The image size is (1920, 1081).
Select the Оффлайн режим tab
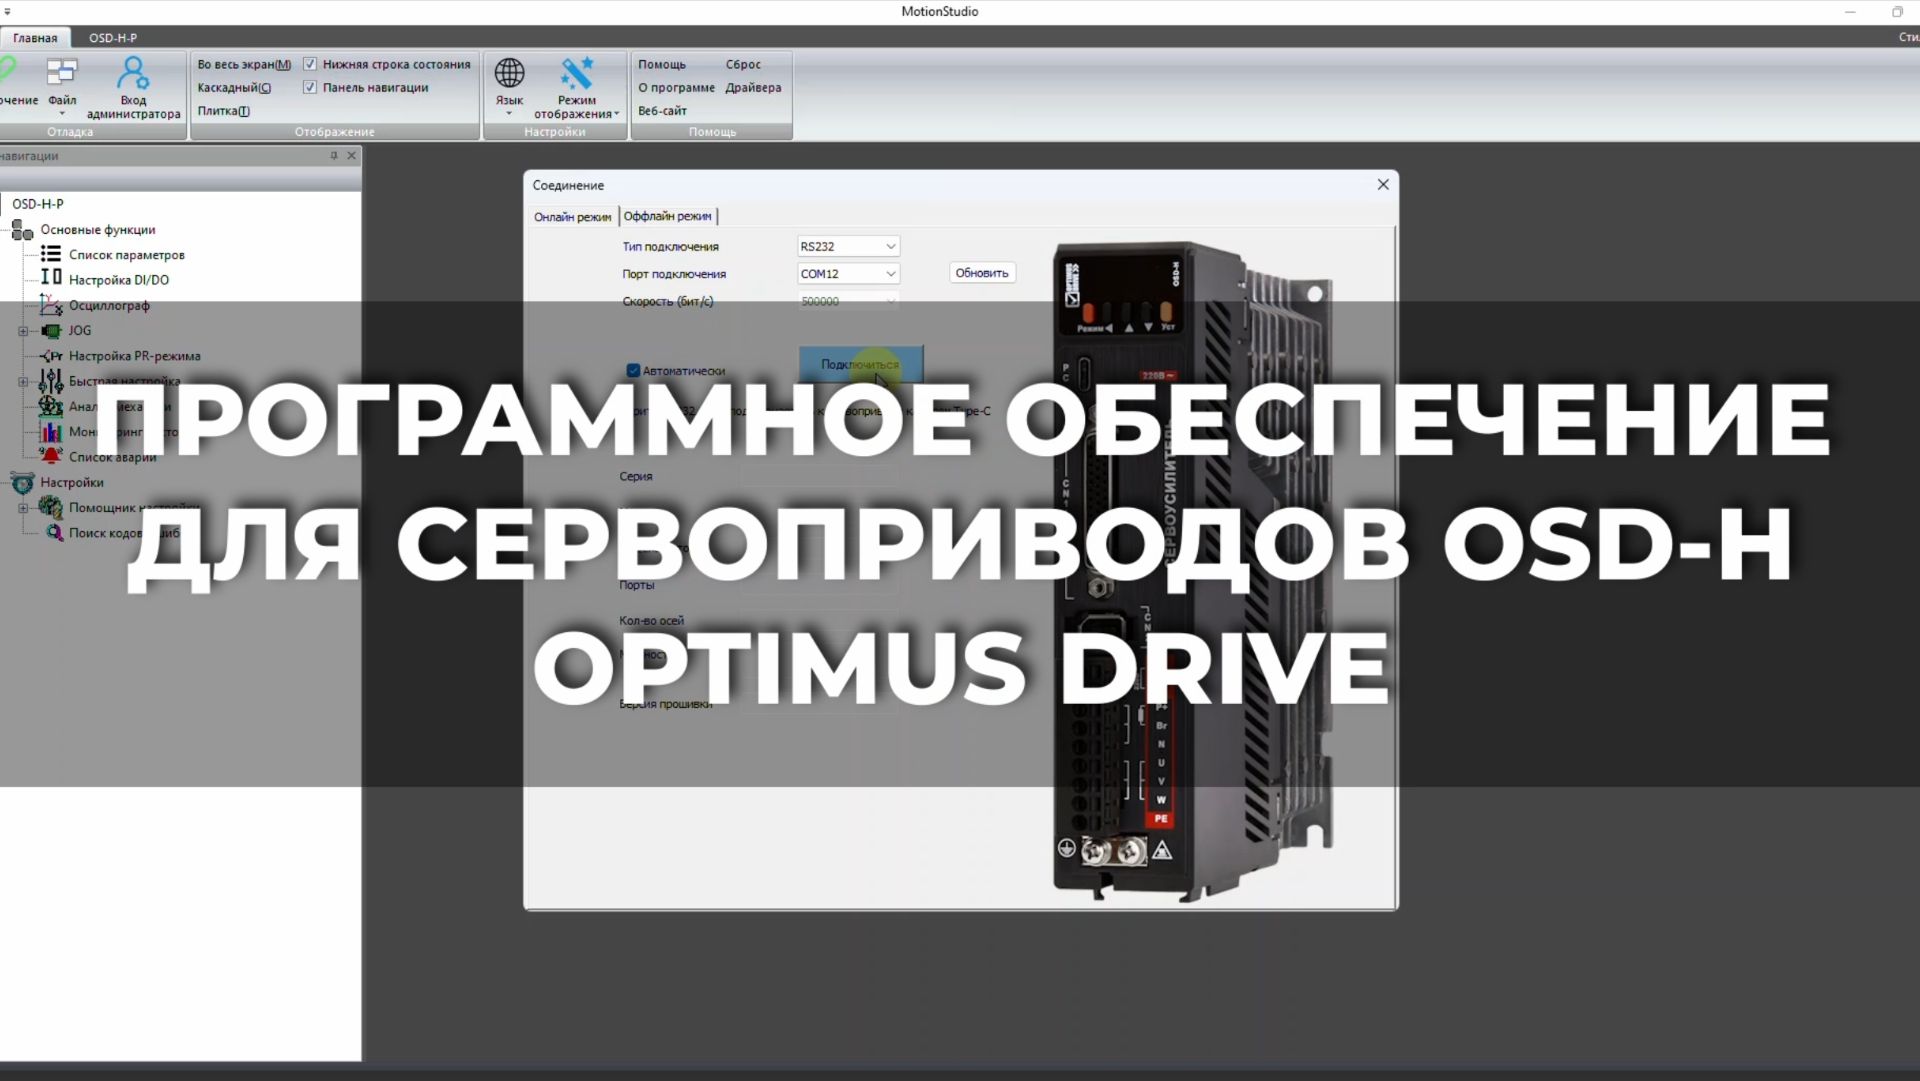tap(668, 216)
